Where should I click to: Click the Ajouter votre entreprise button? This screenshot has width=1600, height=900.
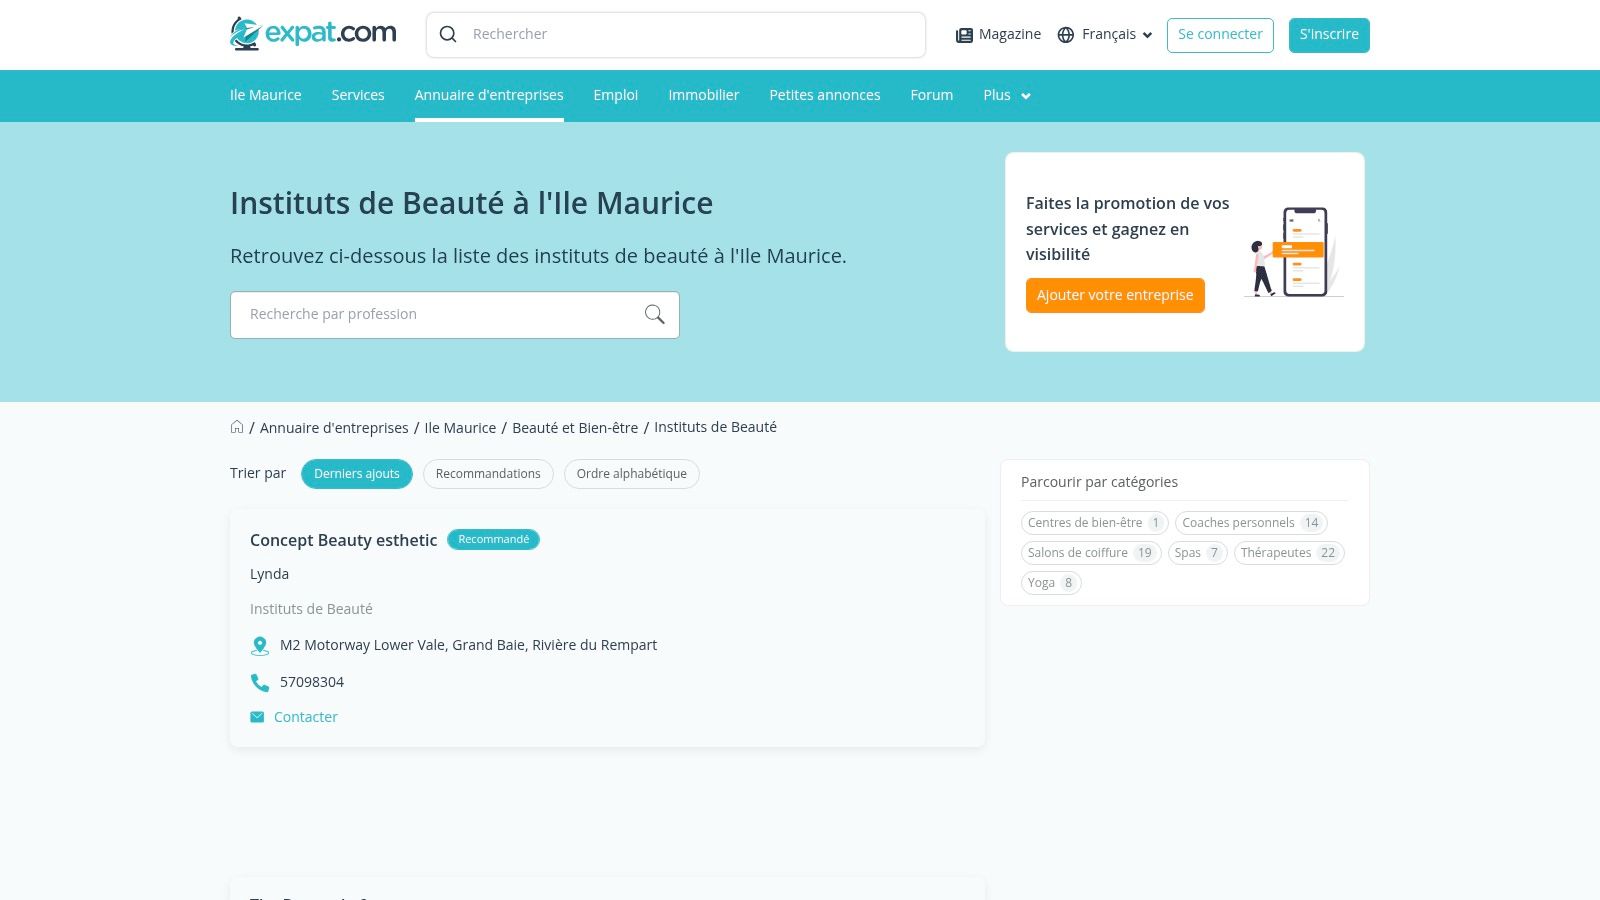[1115, 295]
